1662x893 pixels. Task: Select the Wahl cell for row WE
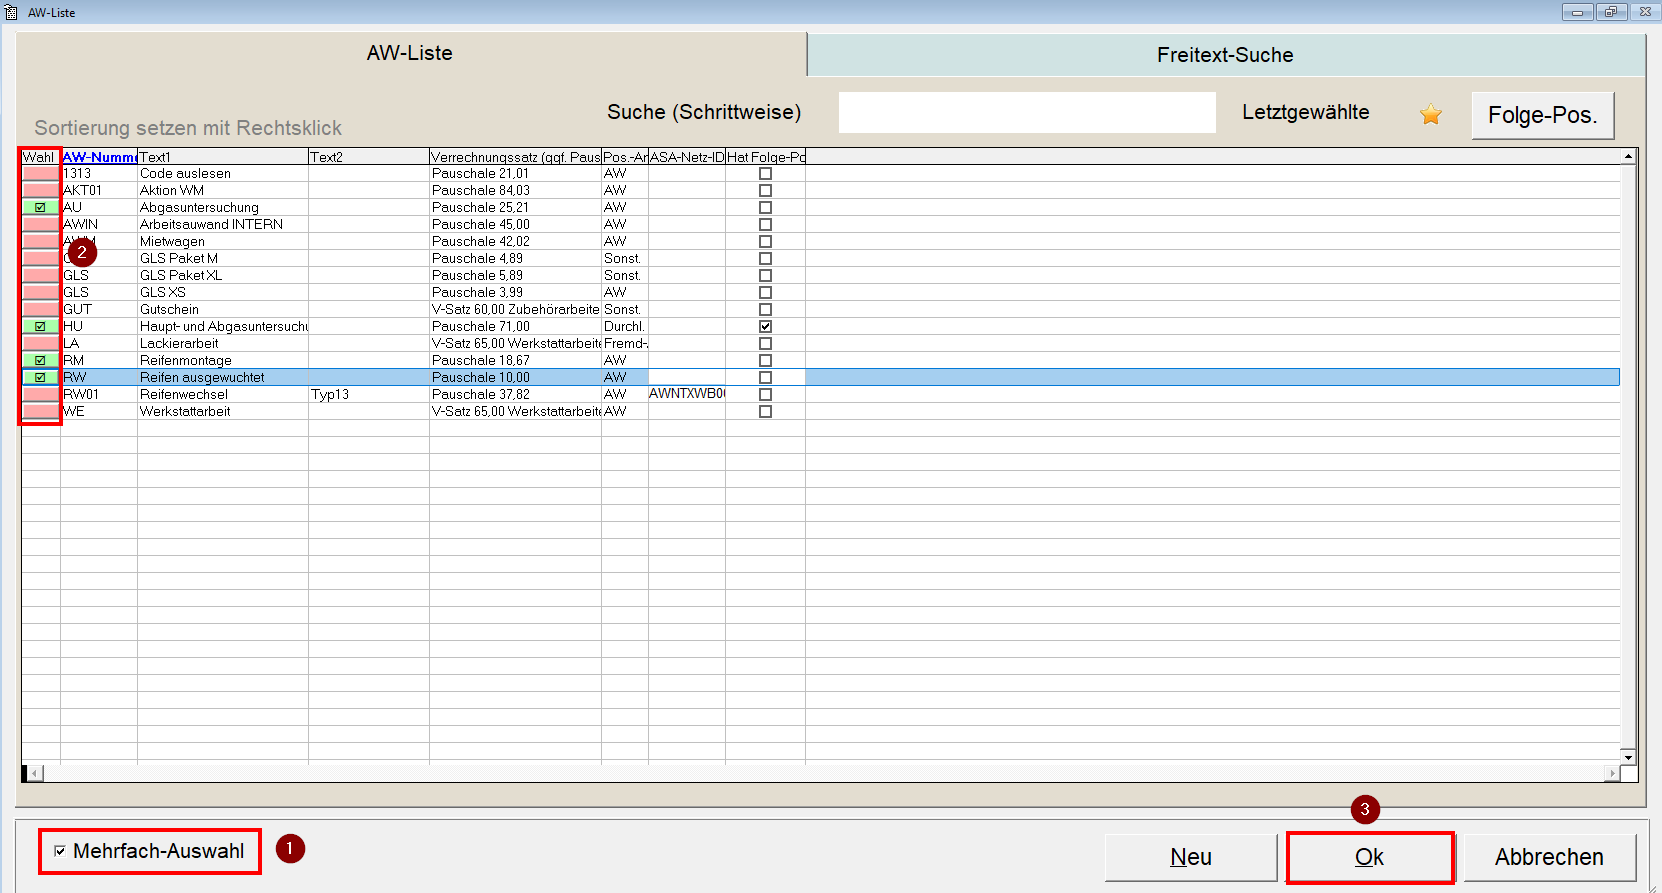[40, 412]
